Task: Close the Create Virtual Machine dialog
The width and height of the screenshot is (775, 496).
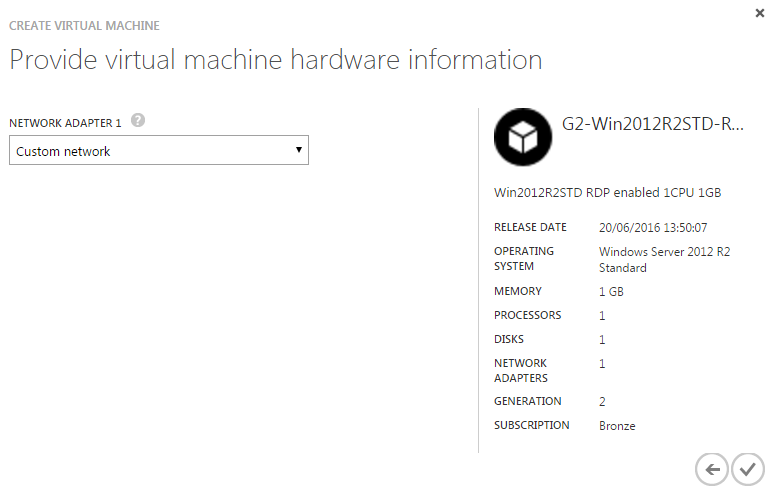Action: coord(760,13)
